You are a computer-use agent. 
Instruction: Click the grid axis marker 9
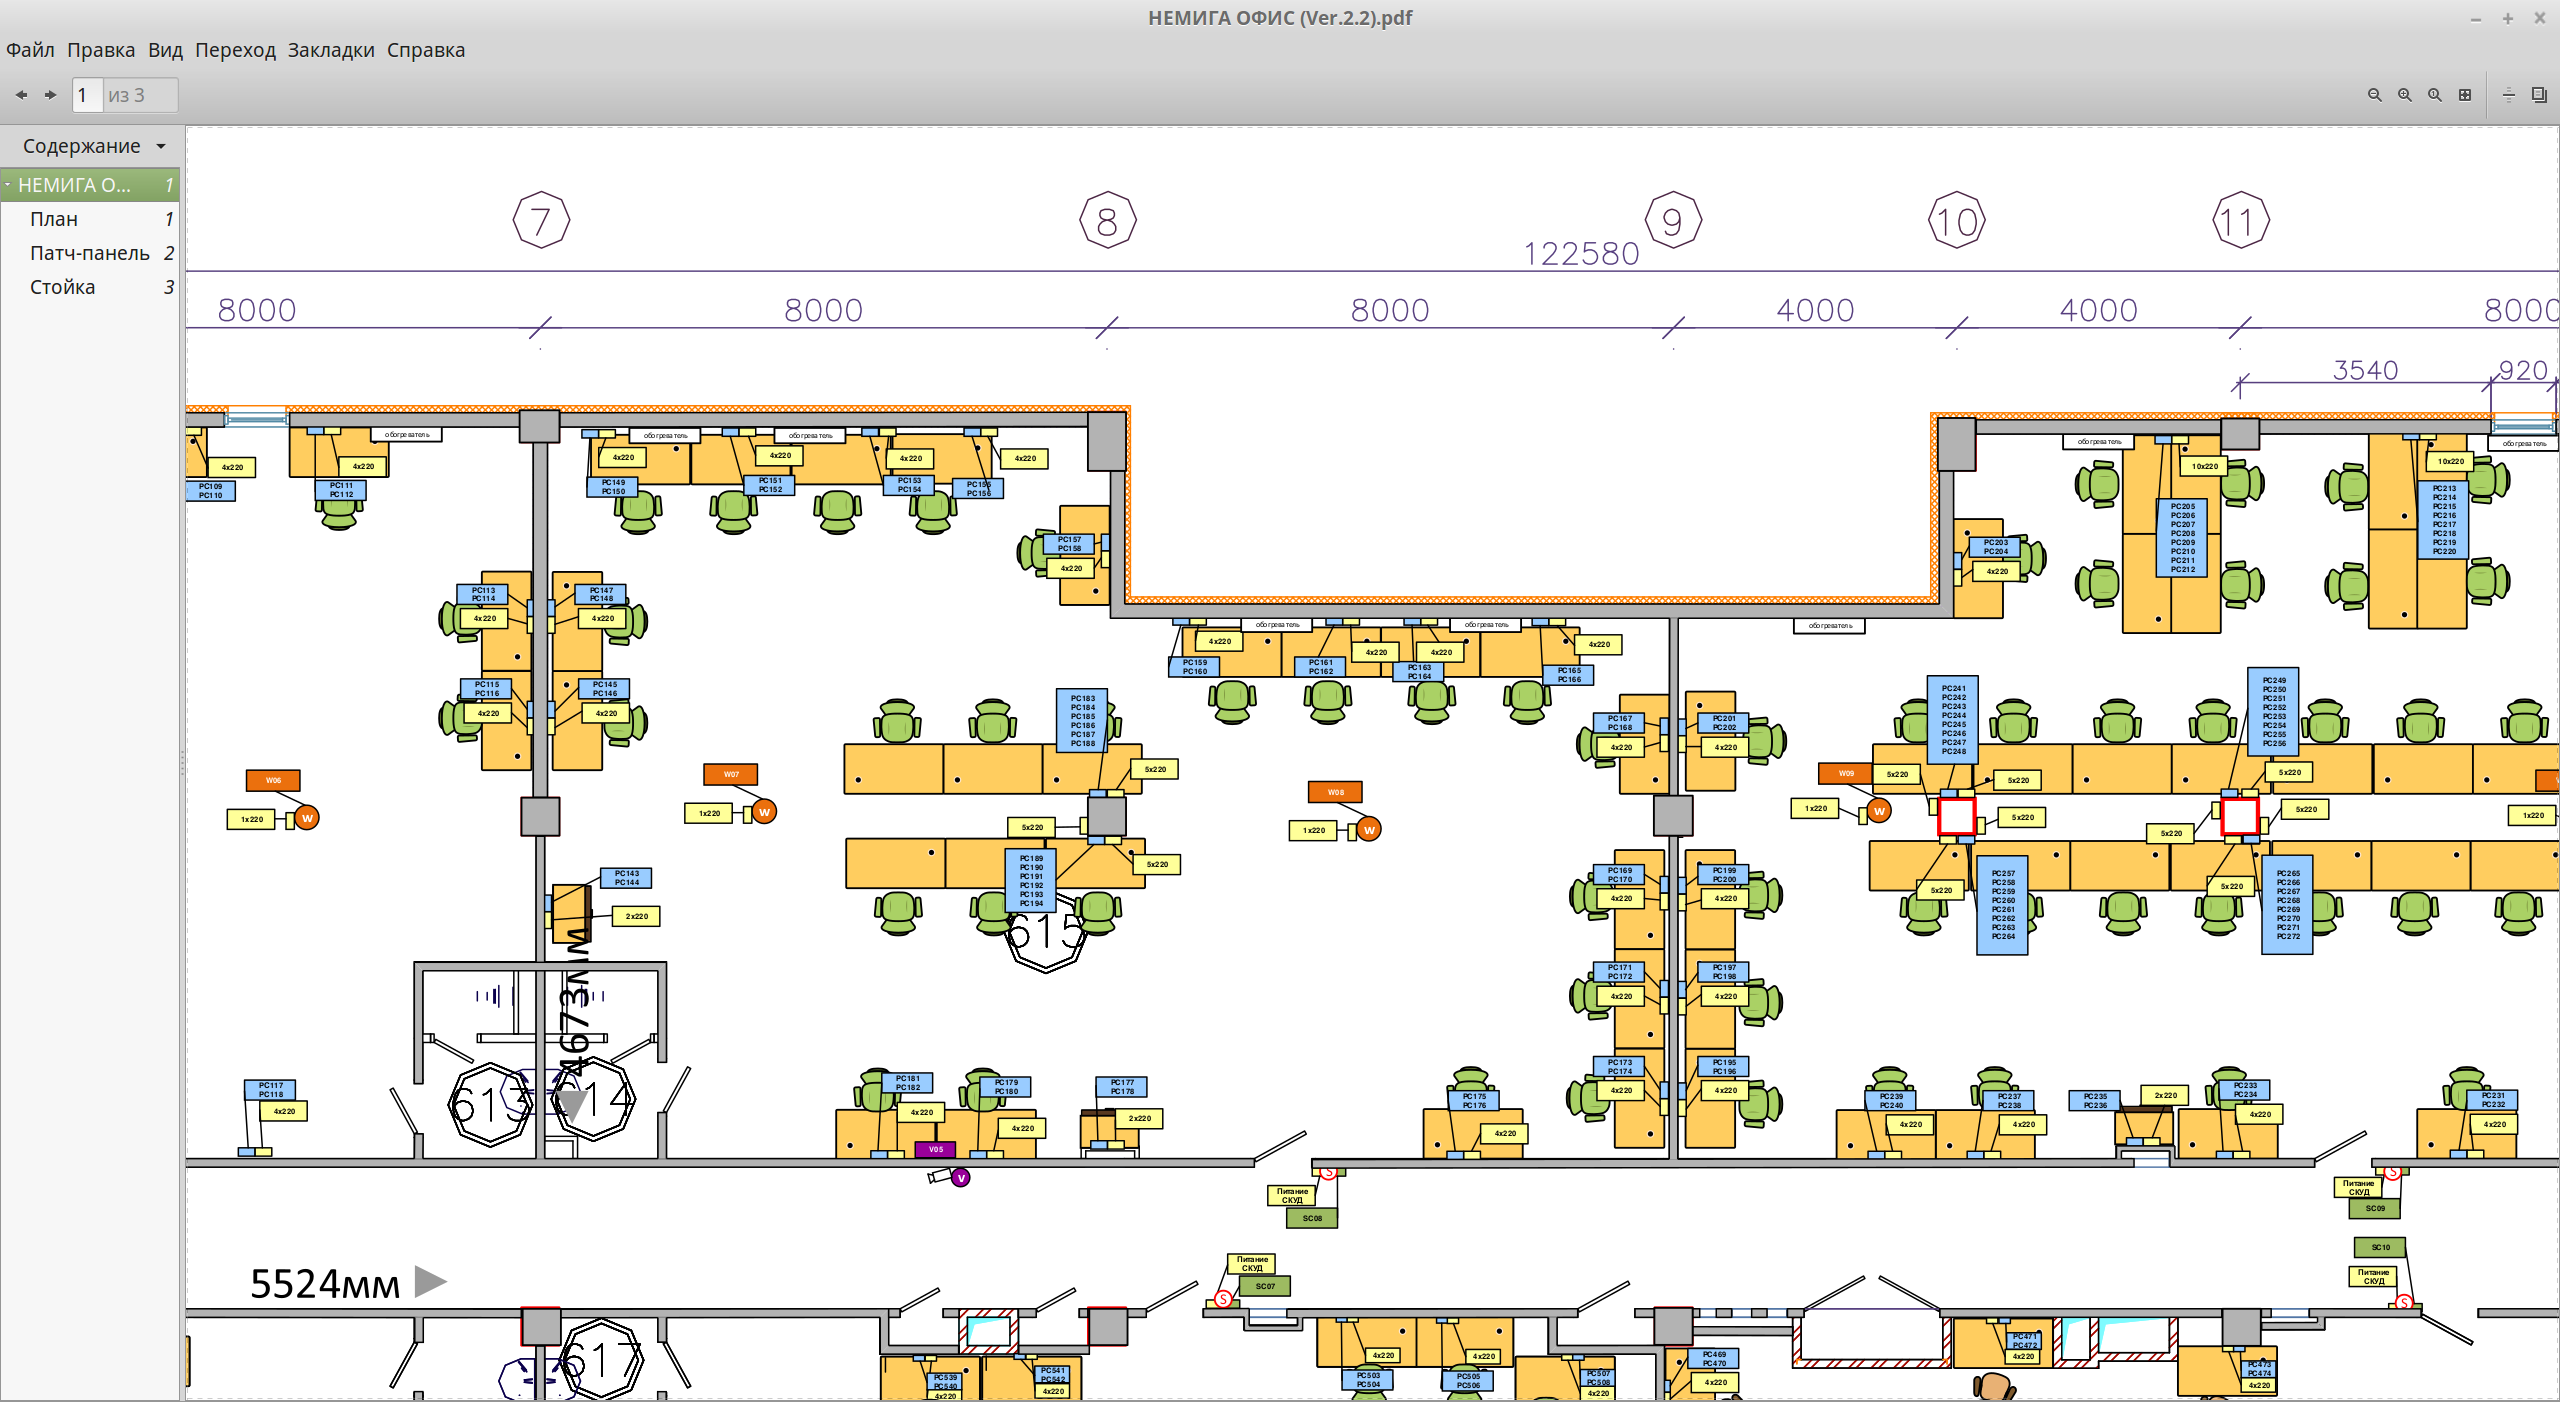[1673, 221]
